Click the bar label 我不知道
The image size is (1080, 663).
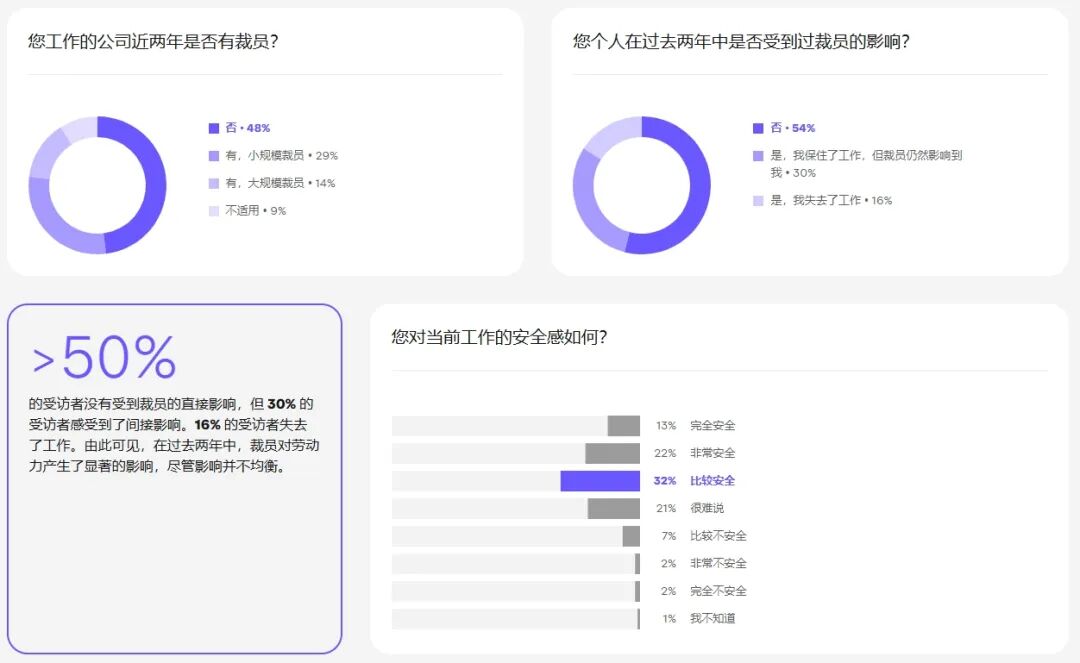pos(713,618)
